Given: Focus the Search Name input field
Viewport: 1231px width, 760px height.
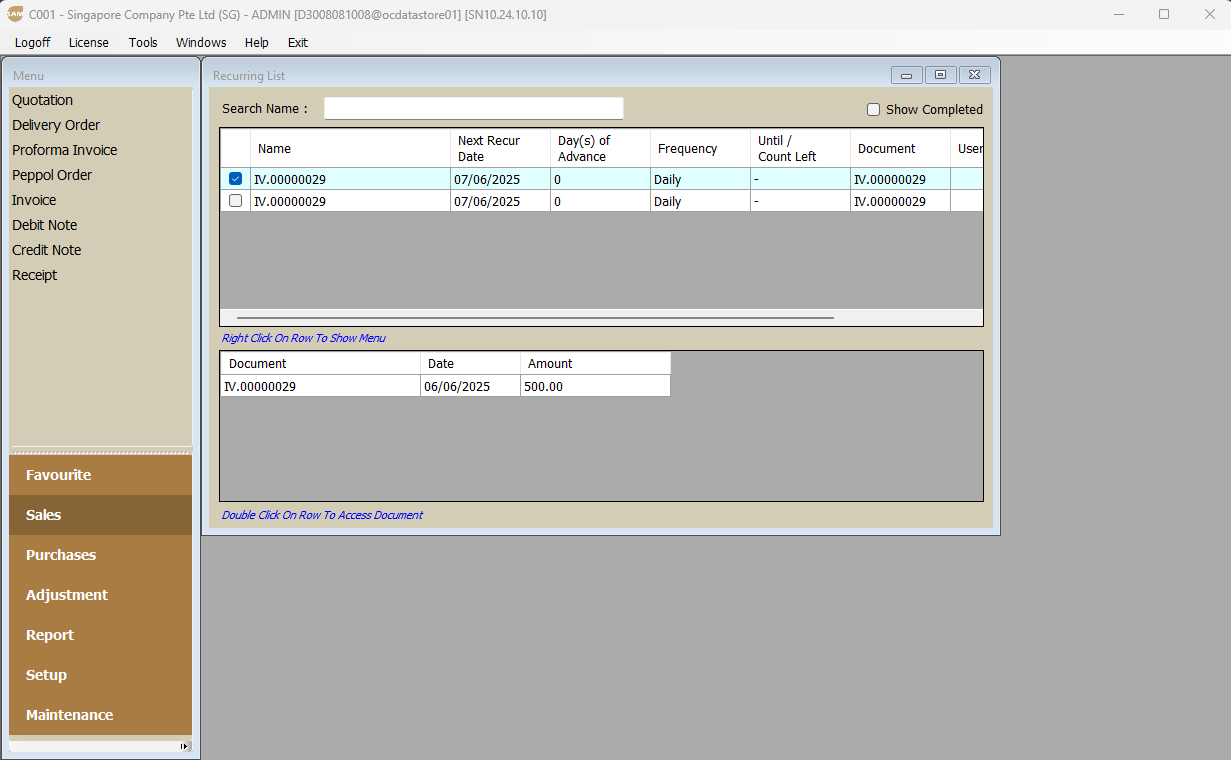Looking at the screenshot, I should [x=473, y=109].
